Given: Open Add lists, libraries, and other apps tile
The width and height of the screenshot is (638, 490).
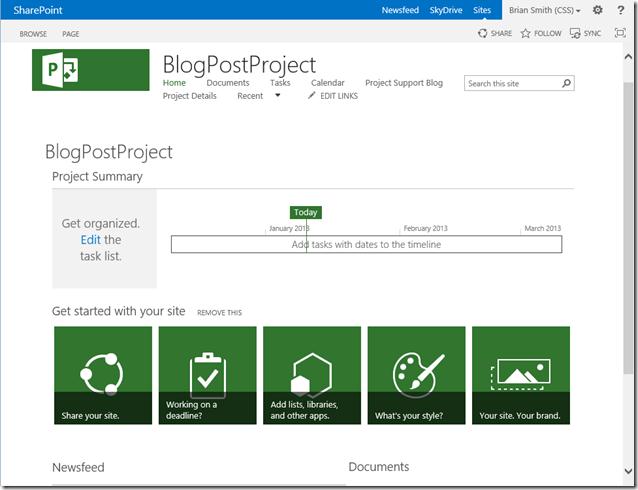Looking at the screenshot, I should coord(312,375).
